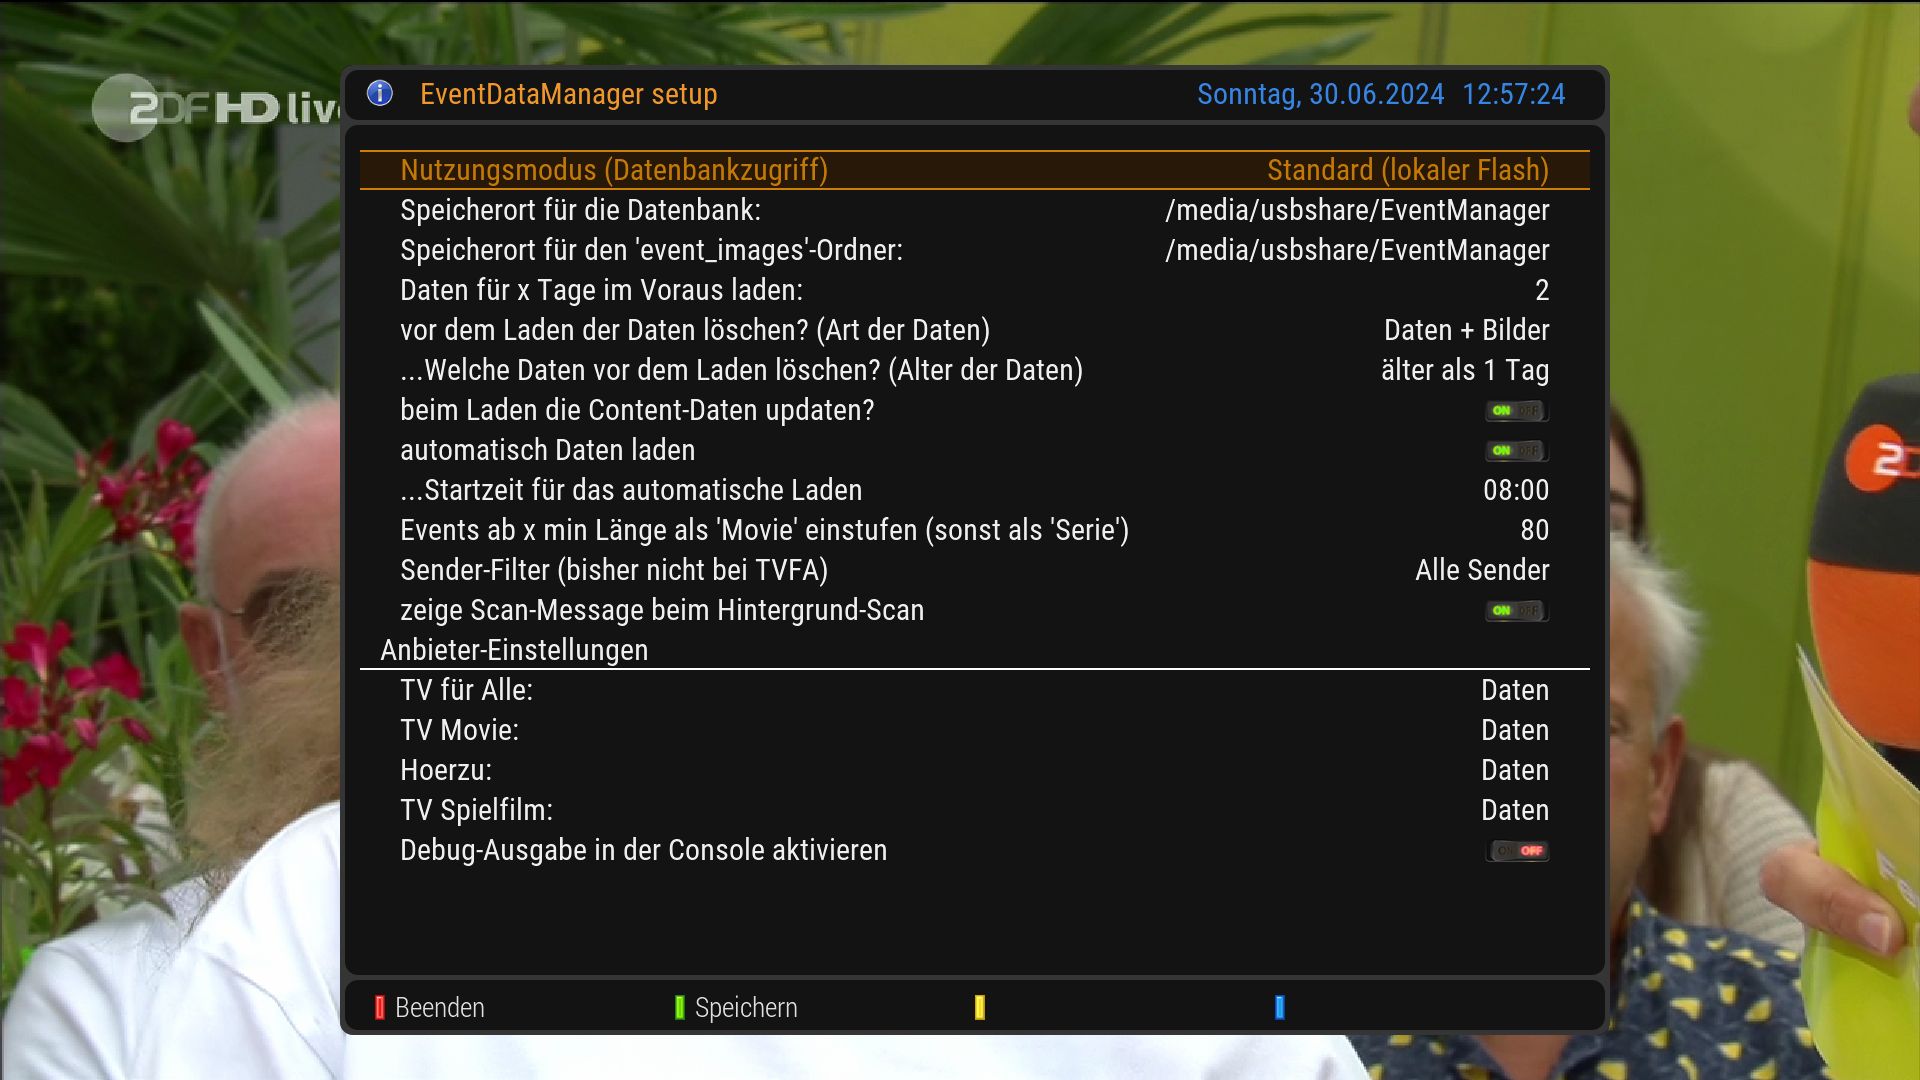Toggle 'beim Laden die Content-Daten updaten' switch
This screenshot has width=1920, height=1080.
click(1516, 411)
